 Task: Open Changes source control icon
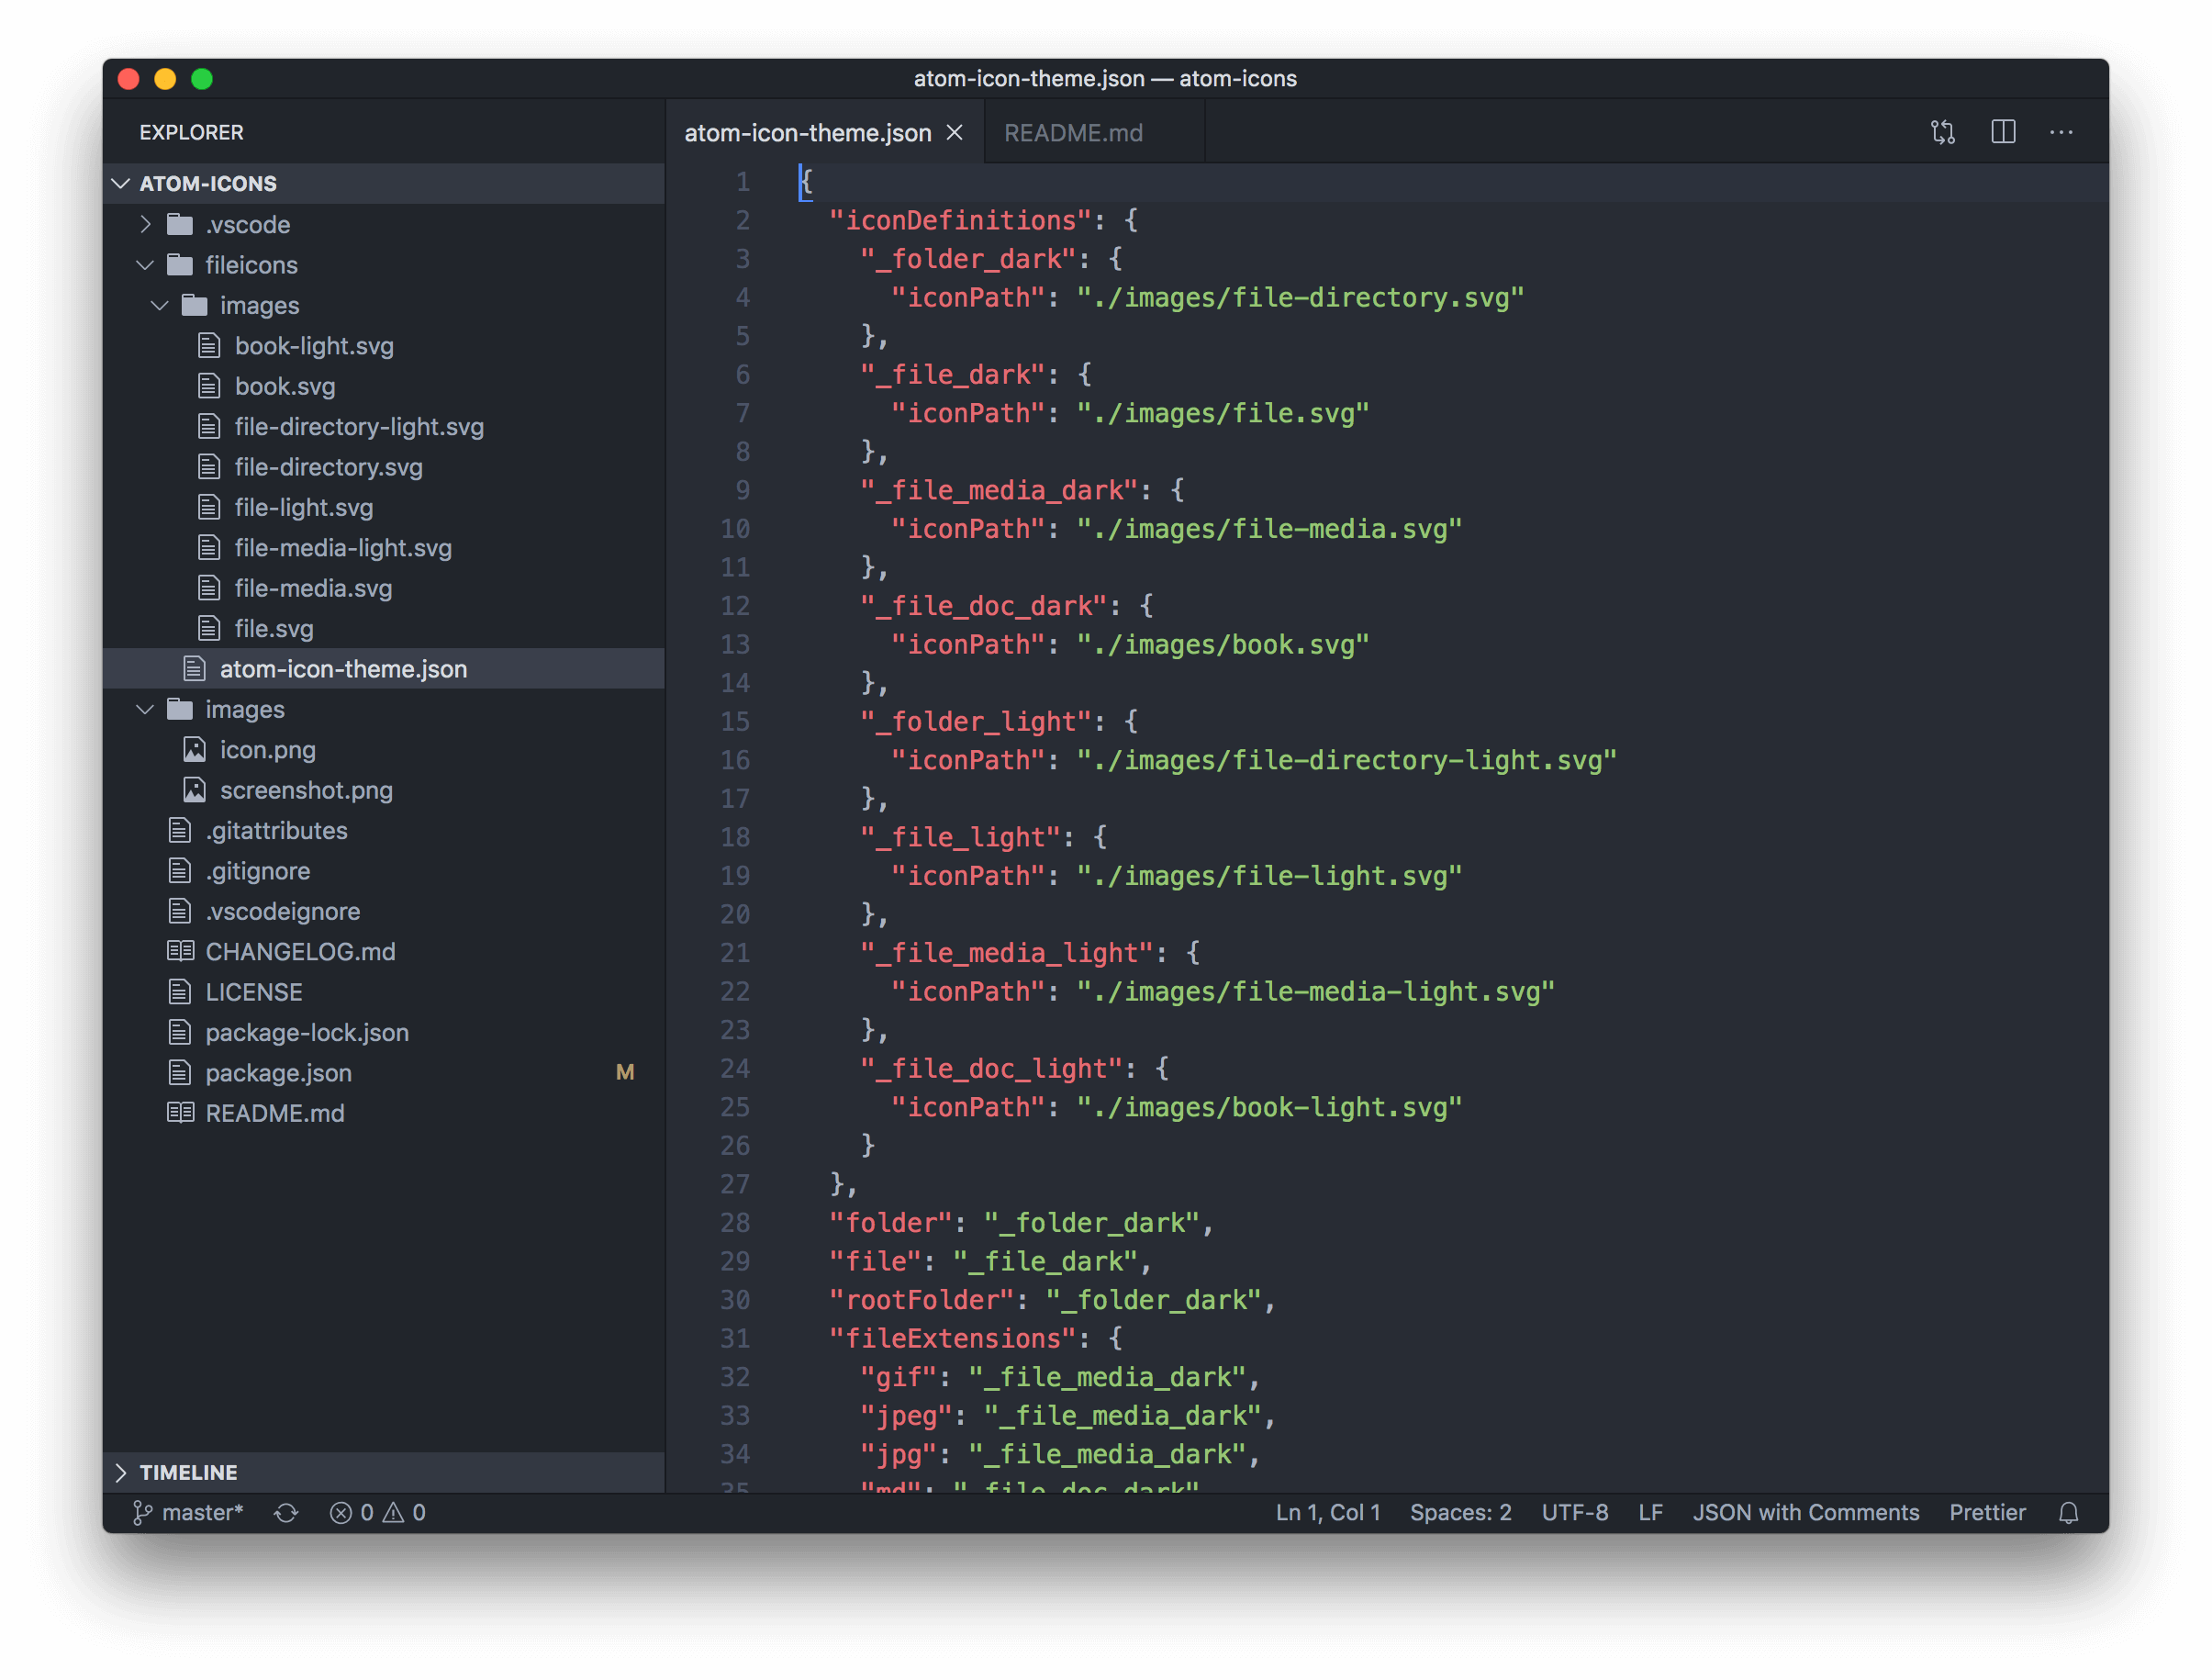(x=1943, y=132)
